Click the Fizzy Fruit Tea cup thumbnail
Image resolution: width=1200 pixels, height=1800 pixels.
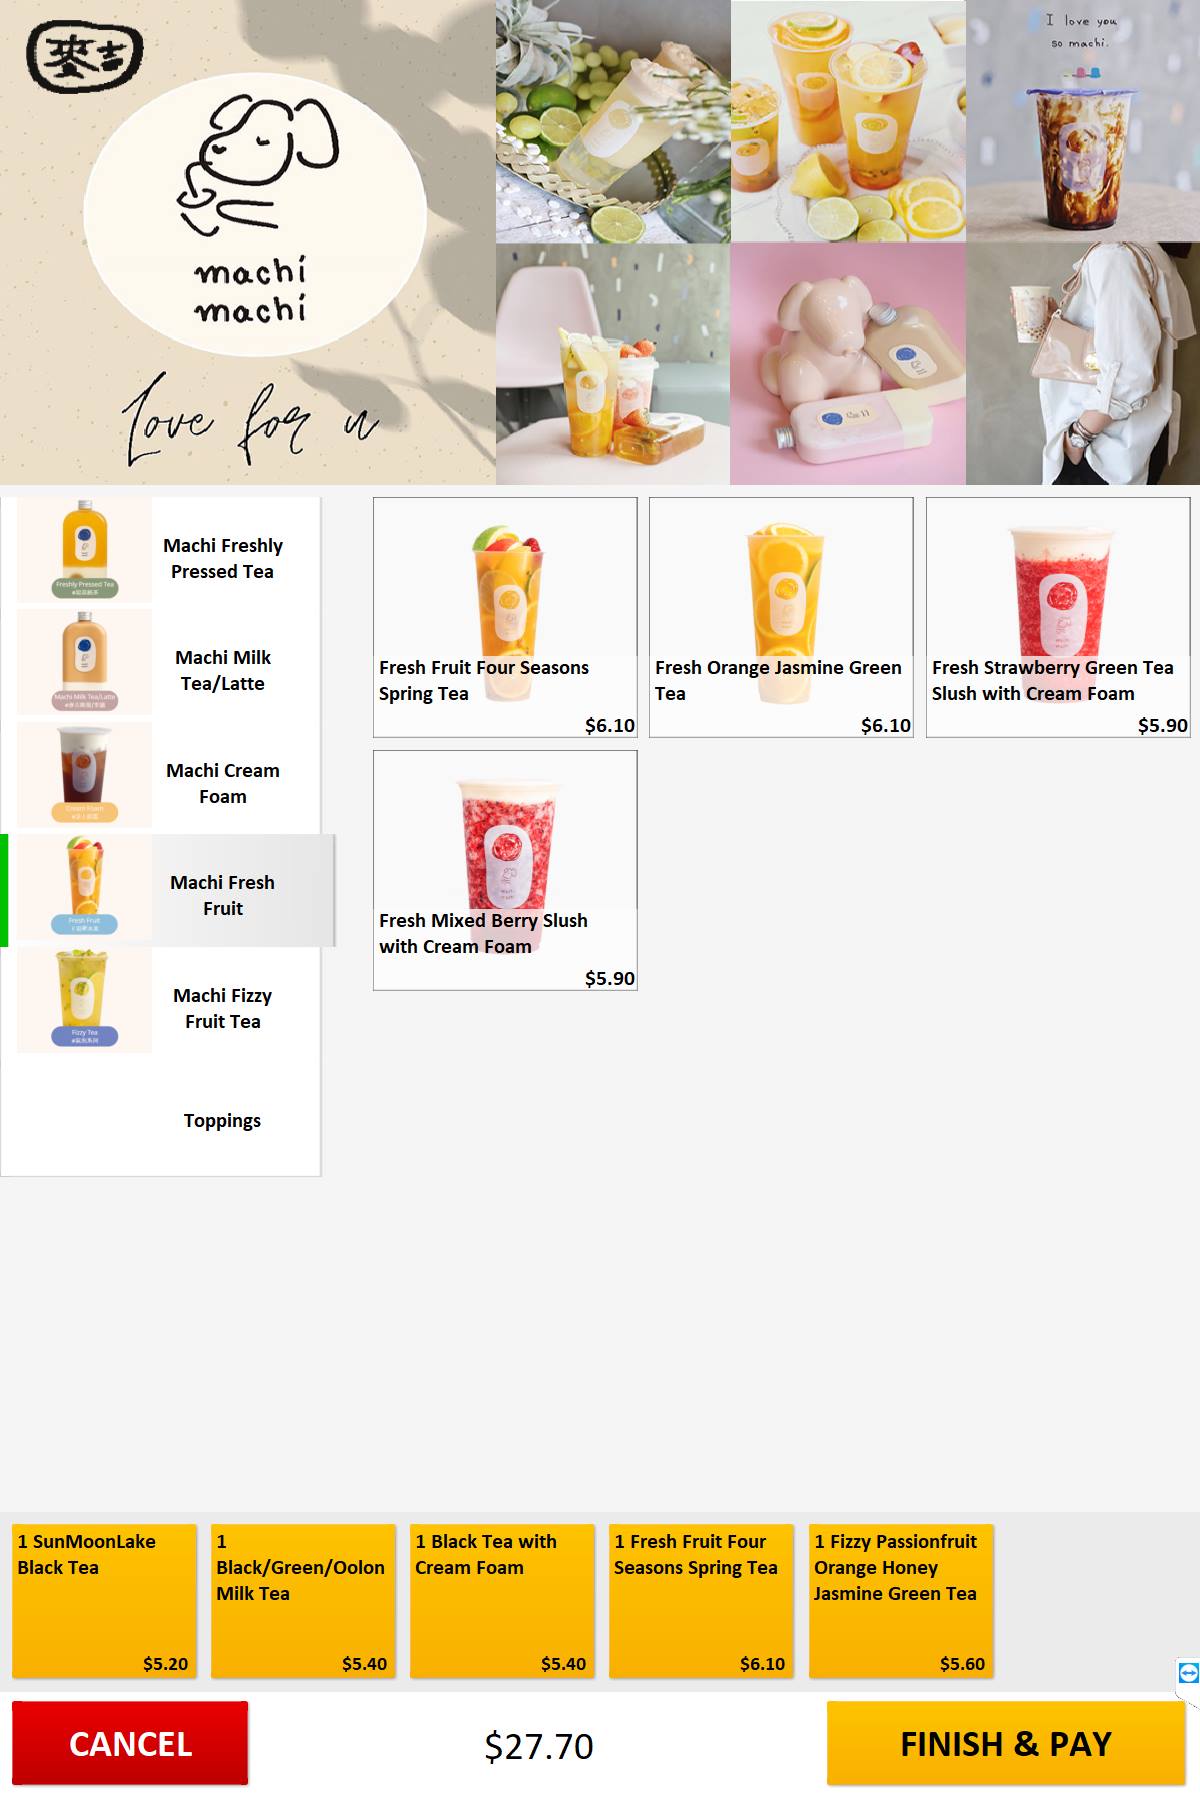[85, 1000]
